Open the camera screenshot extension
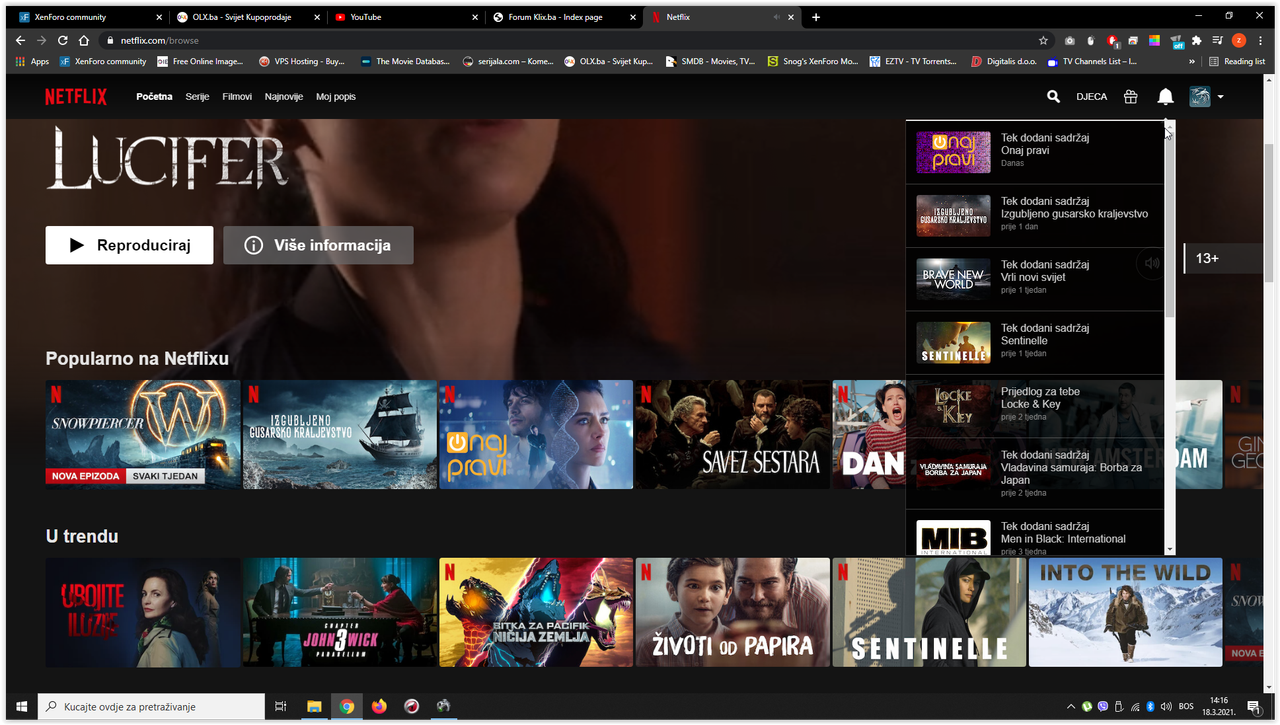 click(x=1069, y=41)
